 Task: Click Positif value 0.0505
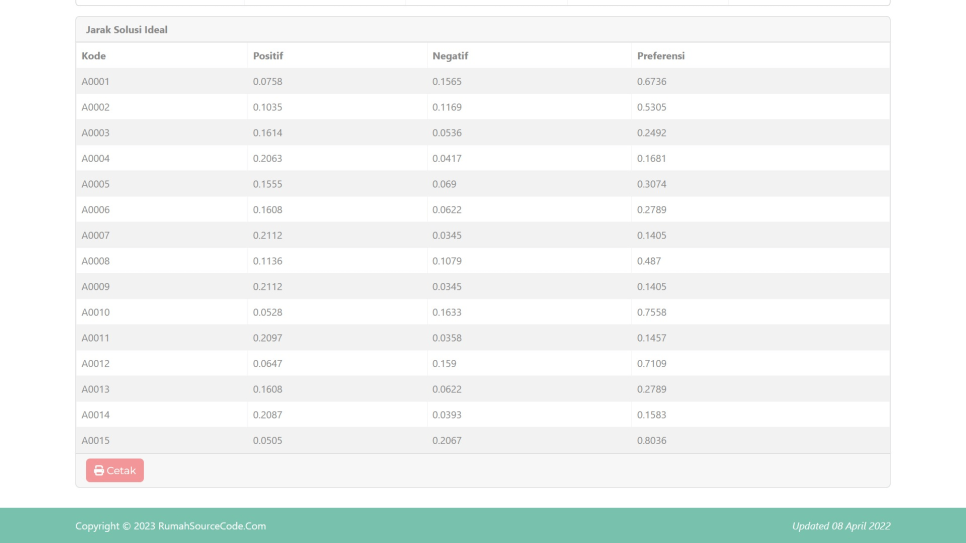[267, 440]
